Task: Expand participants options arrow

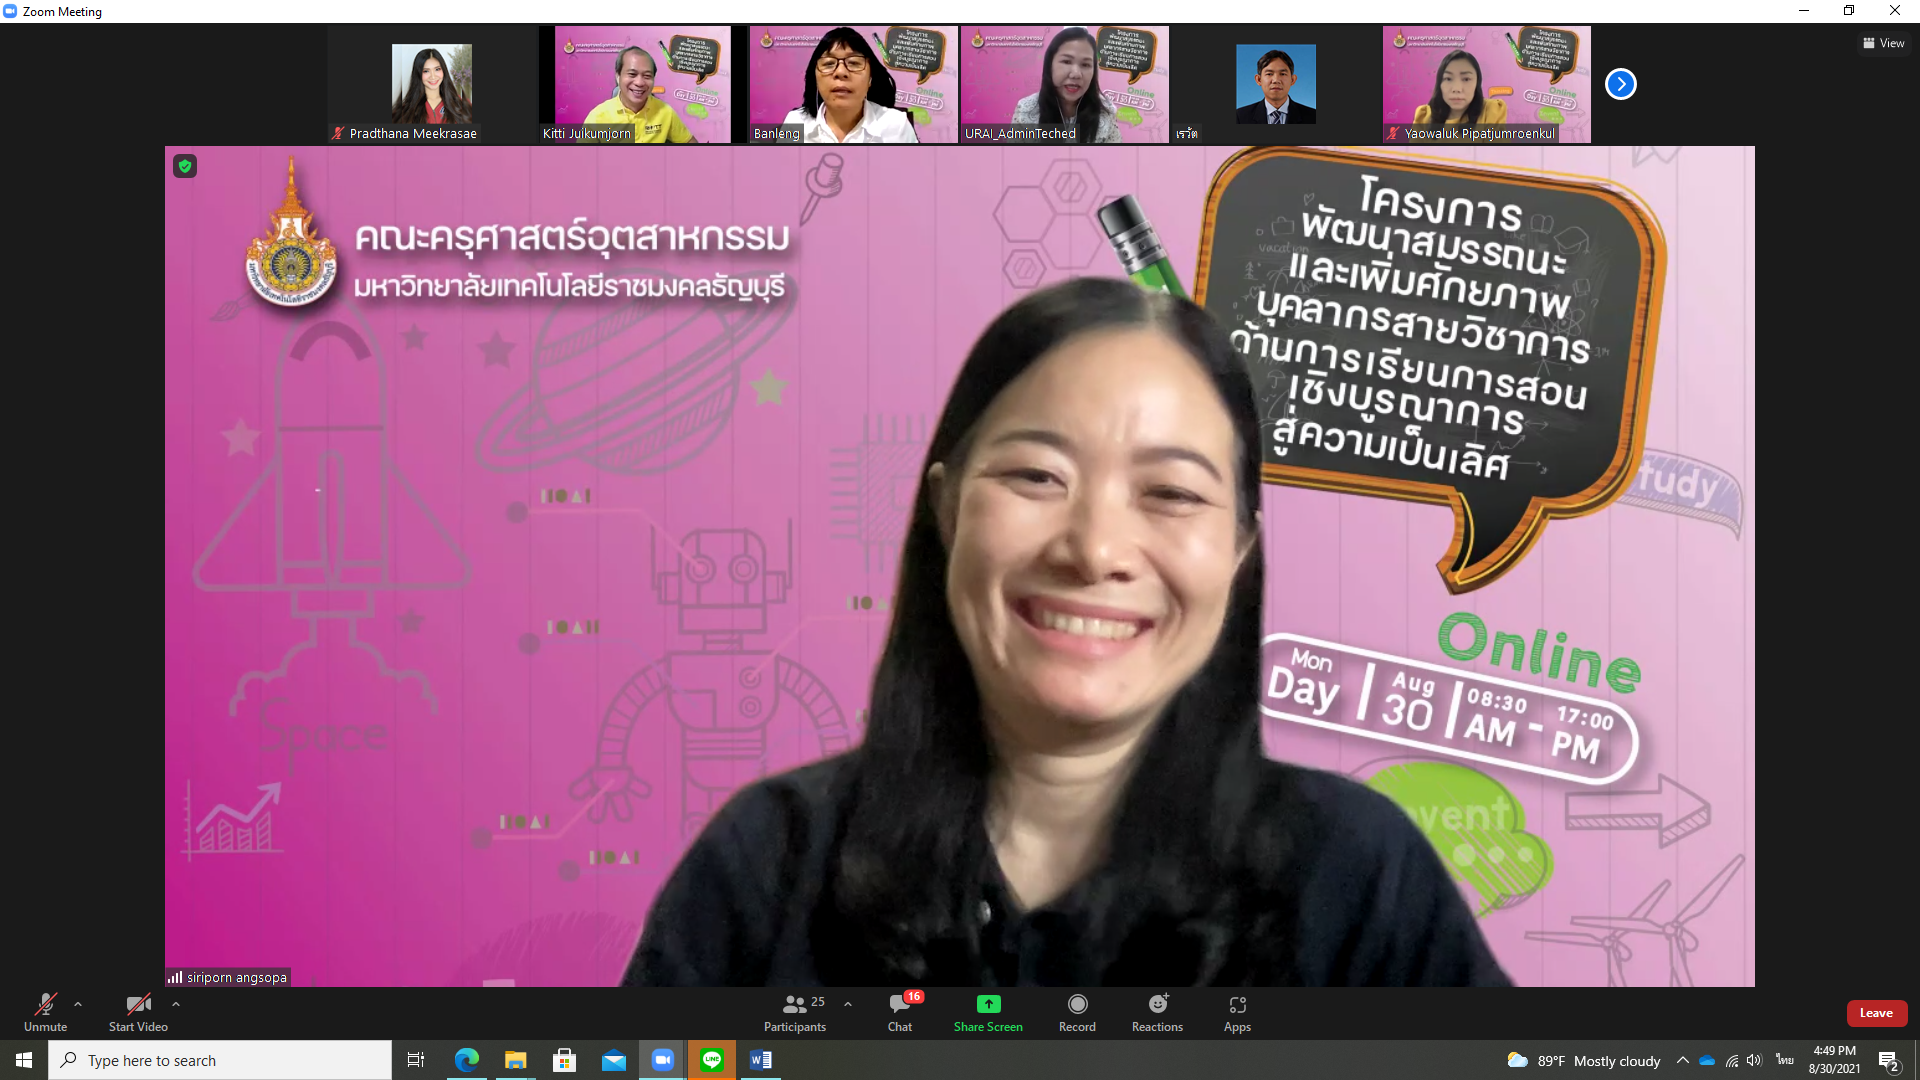Action: pyautogui.click(x=848, y=1004)
